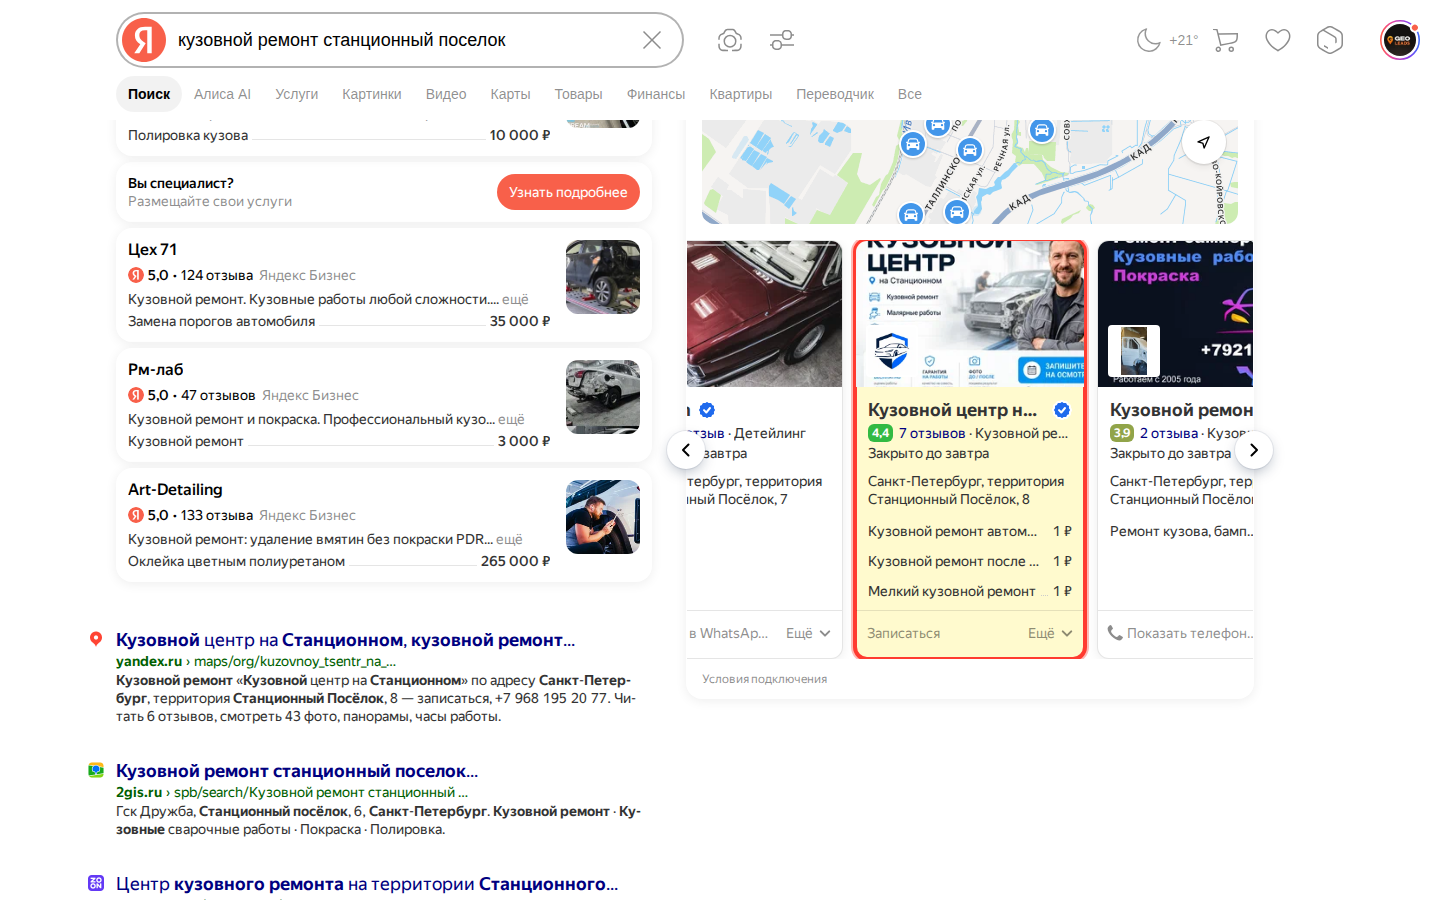Click Записаться on Кузовной центр card
This screenshot has width=1440, height=900.
(904, 633)
